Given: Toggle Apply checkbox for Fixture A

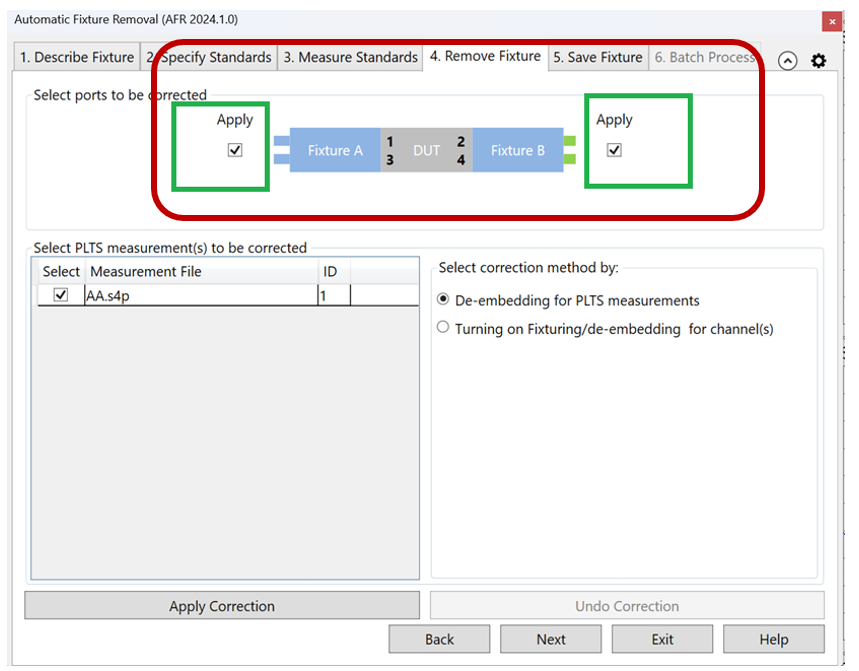Looking at the screenshot, I should click(x=235, y=150).
